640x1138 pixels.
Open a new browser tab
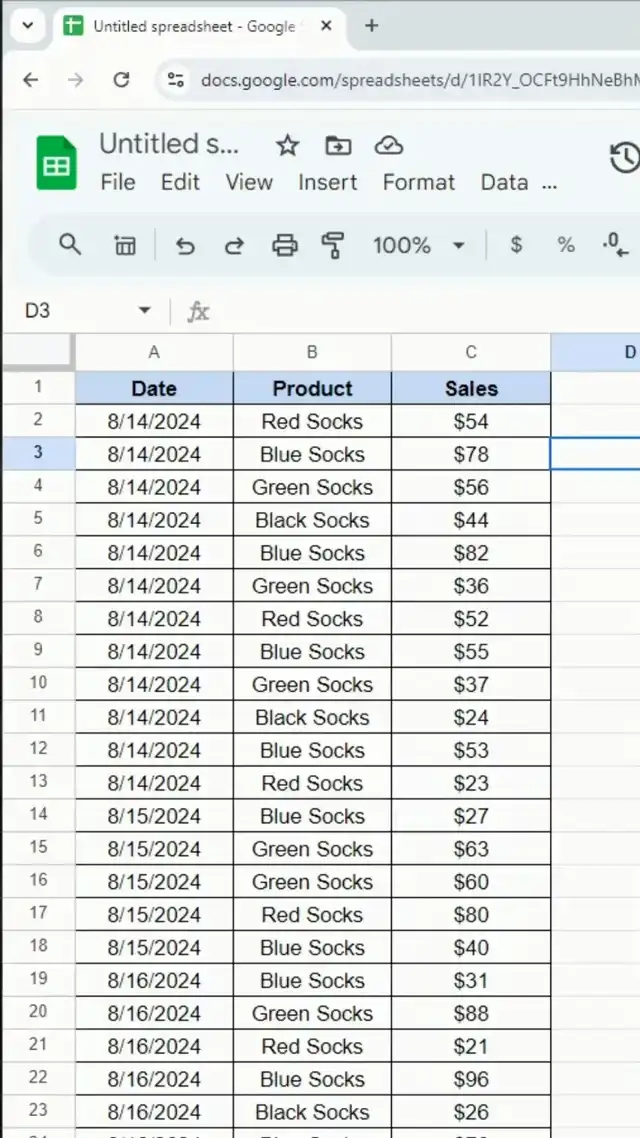click(372, 27)
